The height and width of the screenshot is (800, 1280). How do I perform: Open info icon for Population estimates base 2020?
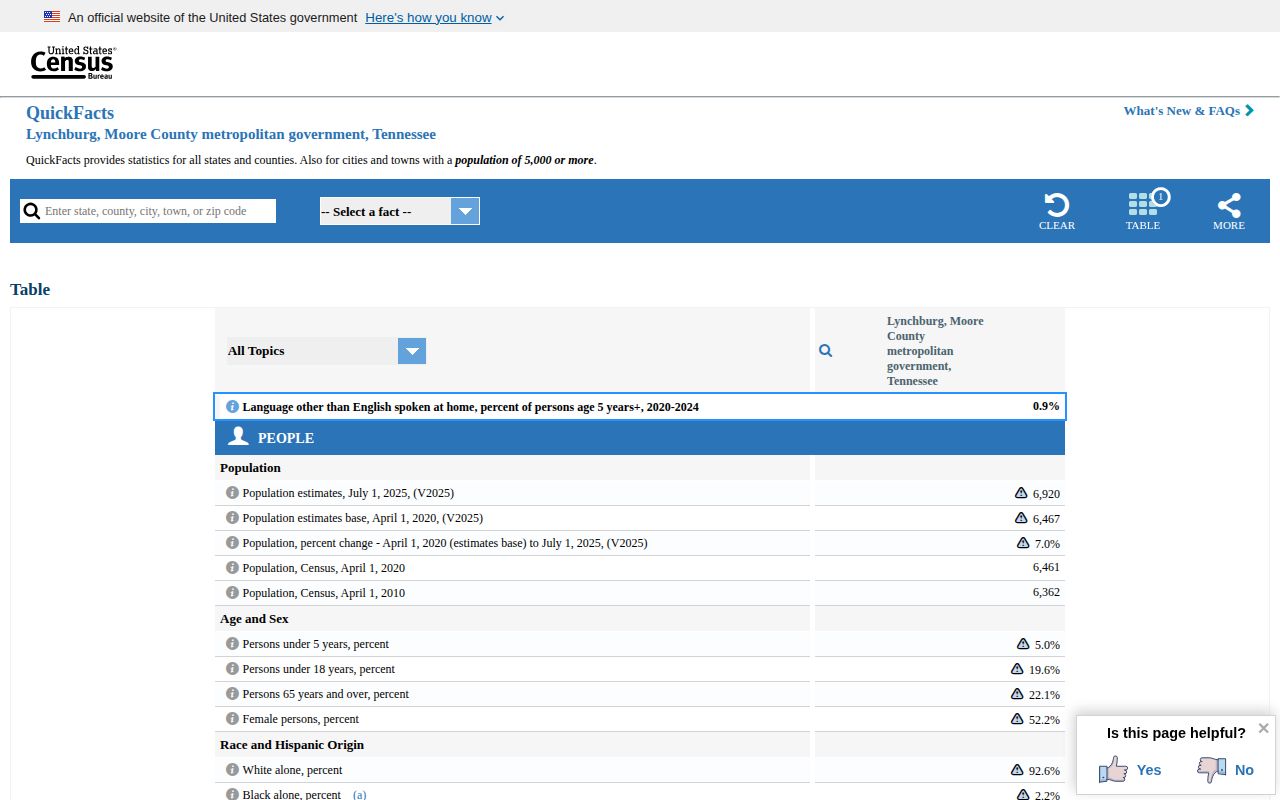[232, 518]
